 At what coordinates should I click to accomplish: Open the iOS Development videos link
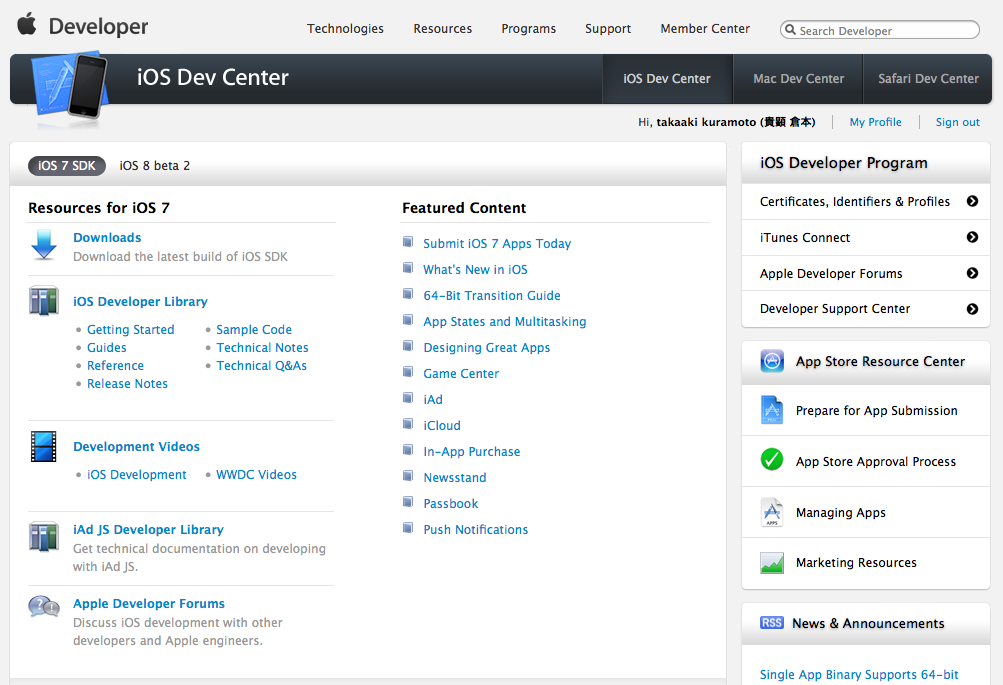coord(137,475)
